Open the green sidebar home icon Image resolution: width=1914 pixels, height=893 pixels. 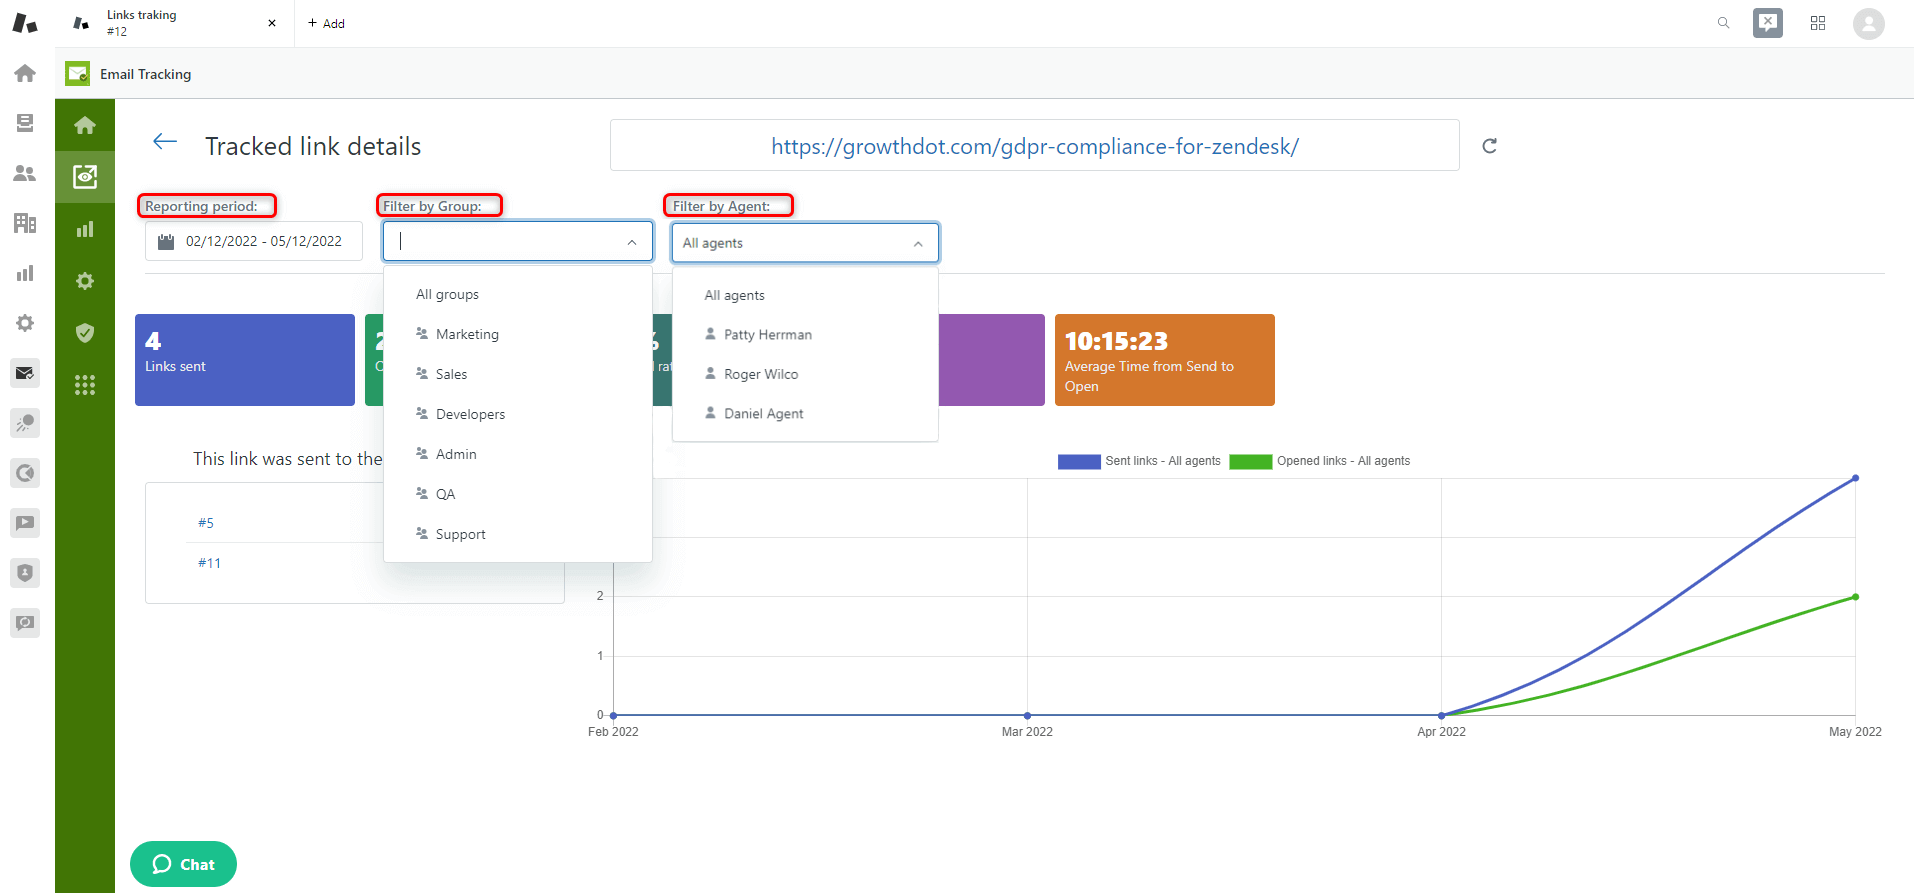[85, 125]
